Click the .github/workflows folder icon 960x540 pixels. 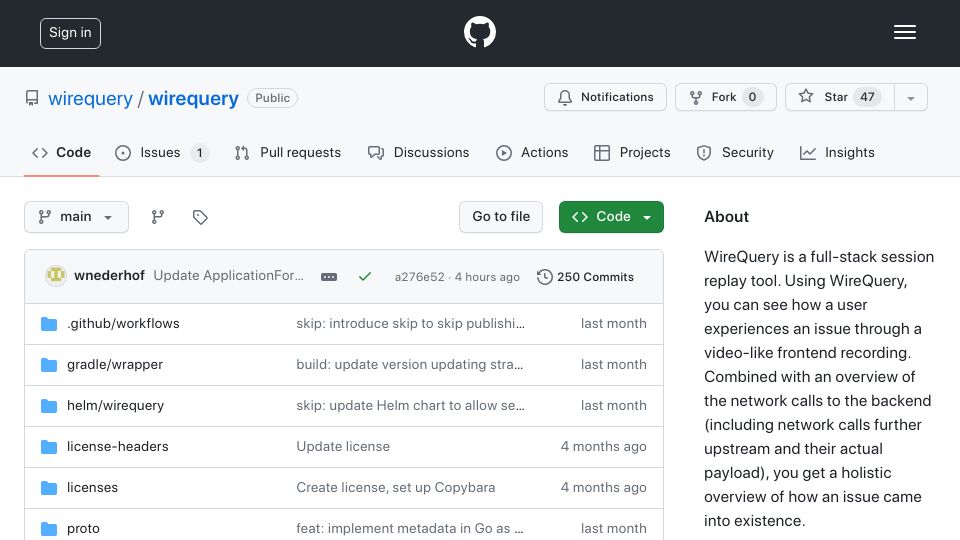tap(49, 323)
